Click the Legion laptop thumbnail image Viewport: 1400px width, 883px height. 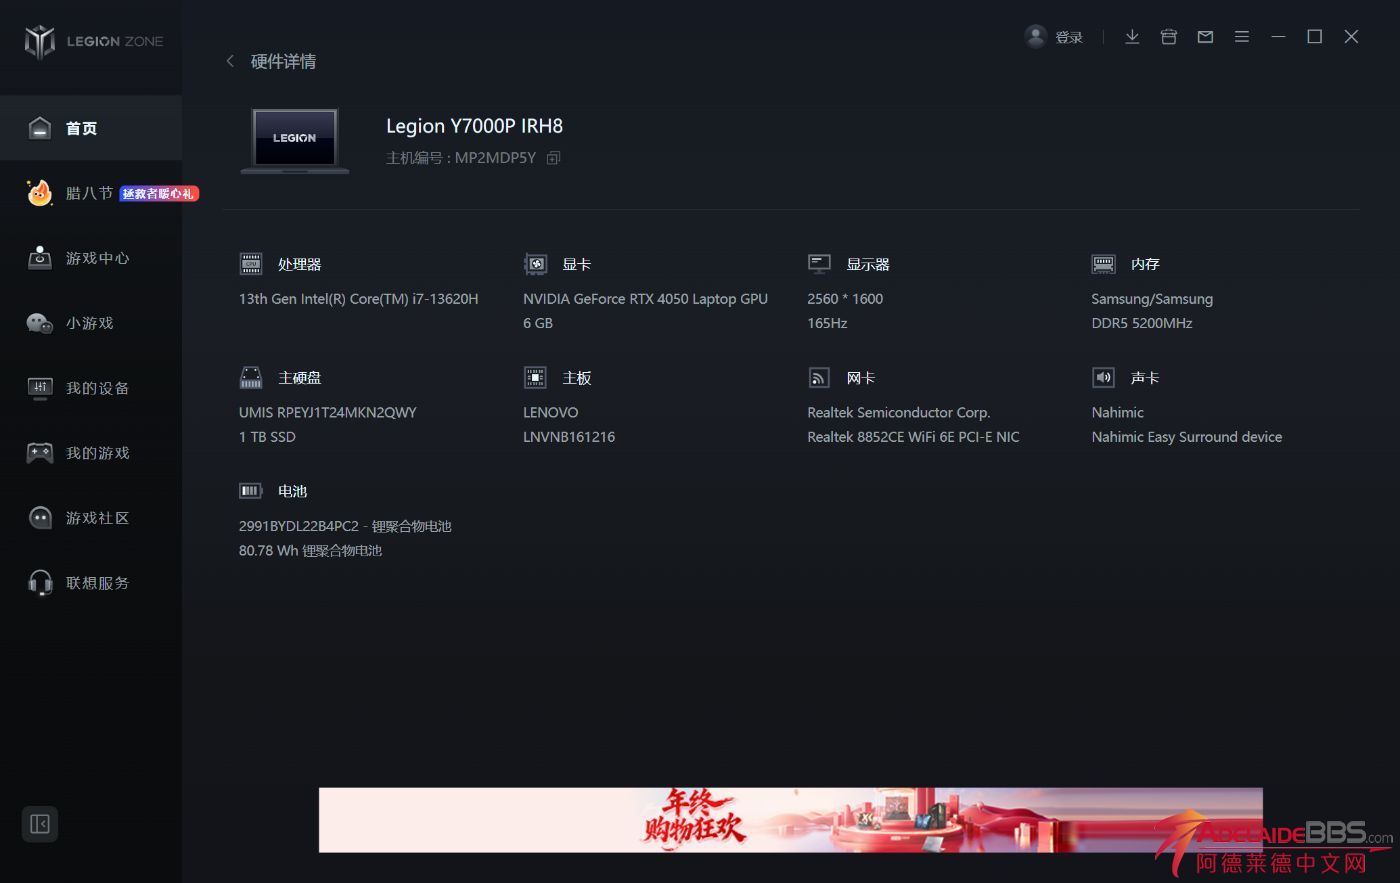295,140
